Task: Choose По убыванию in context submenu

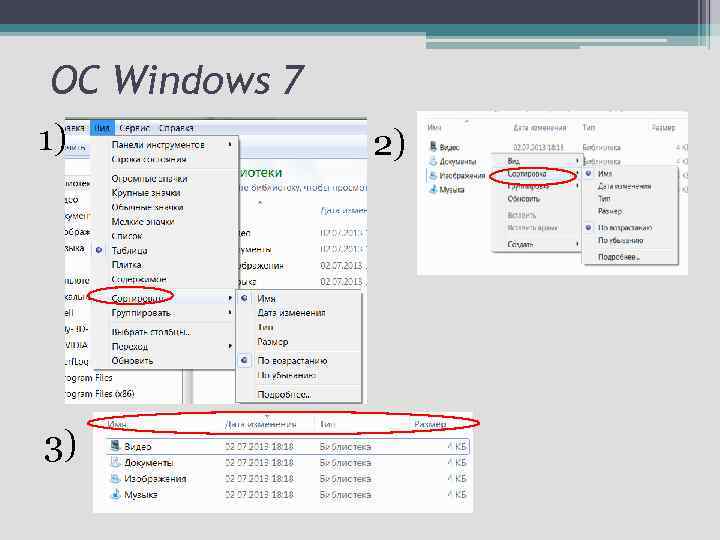Action: pos(621,240)
